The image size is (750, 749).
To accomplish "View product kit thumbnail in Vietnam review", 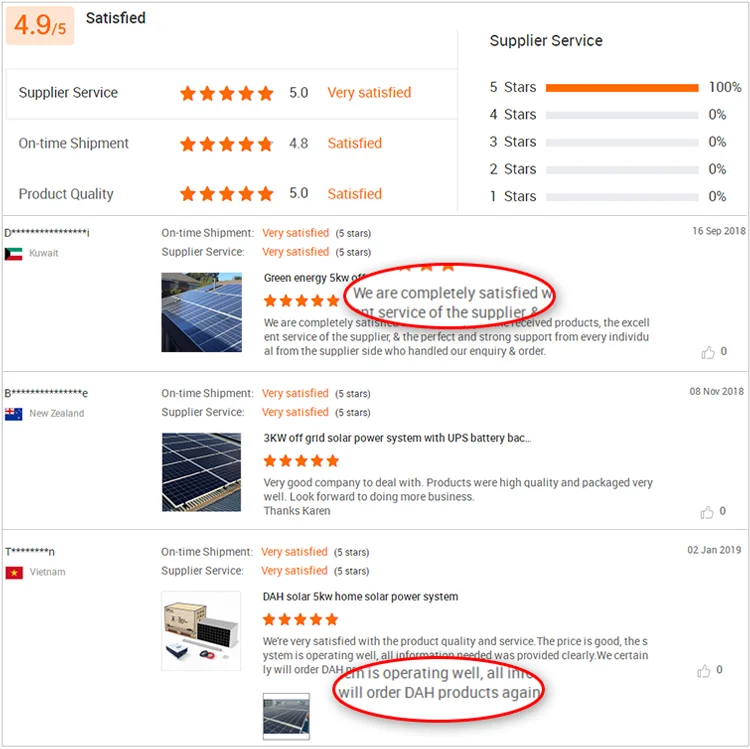I will pyautogui.click(x=201, y=631).
